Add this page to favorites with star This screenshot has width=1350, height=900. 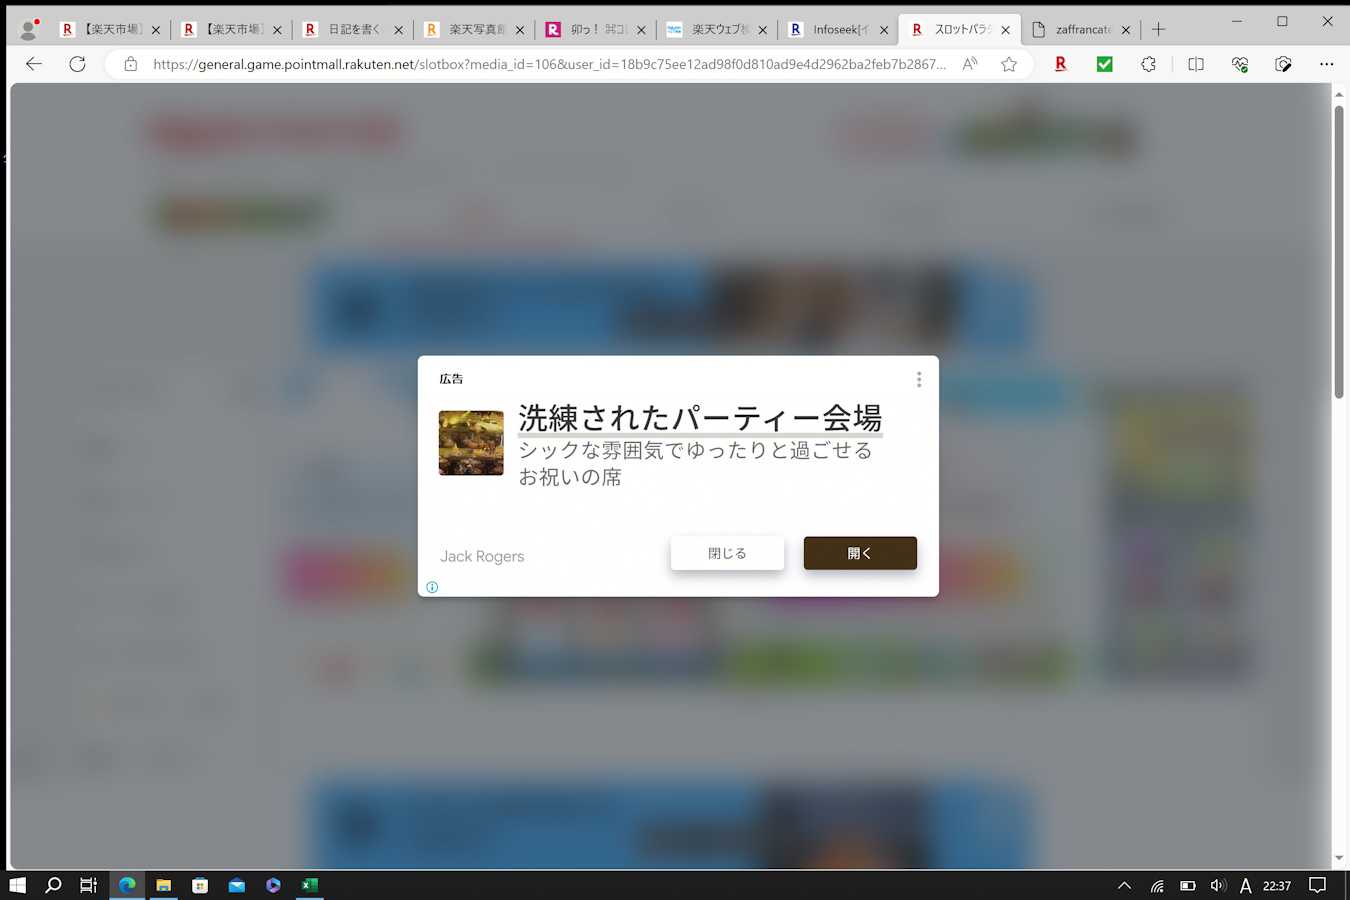pos(1009,64)
